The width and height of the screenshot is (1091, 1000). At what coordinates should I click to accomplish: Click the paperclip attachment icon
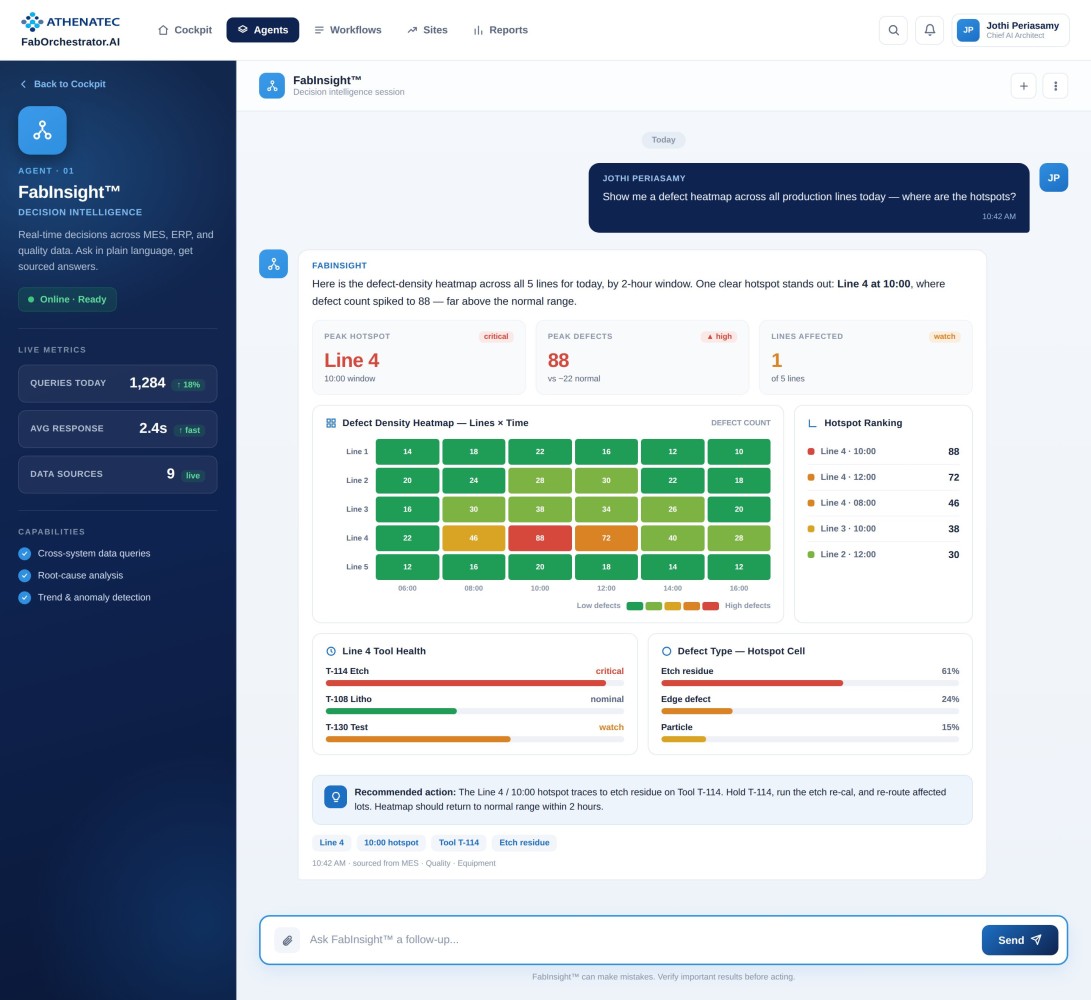287,940
